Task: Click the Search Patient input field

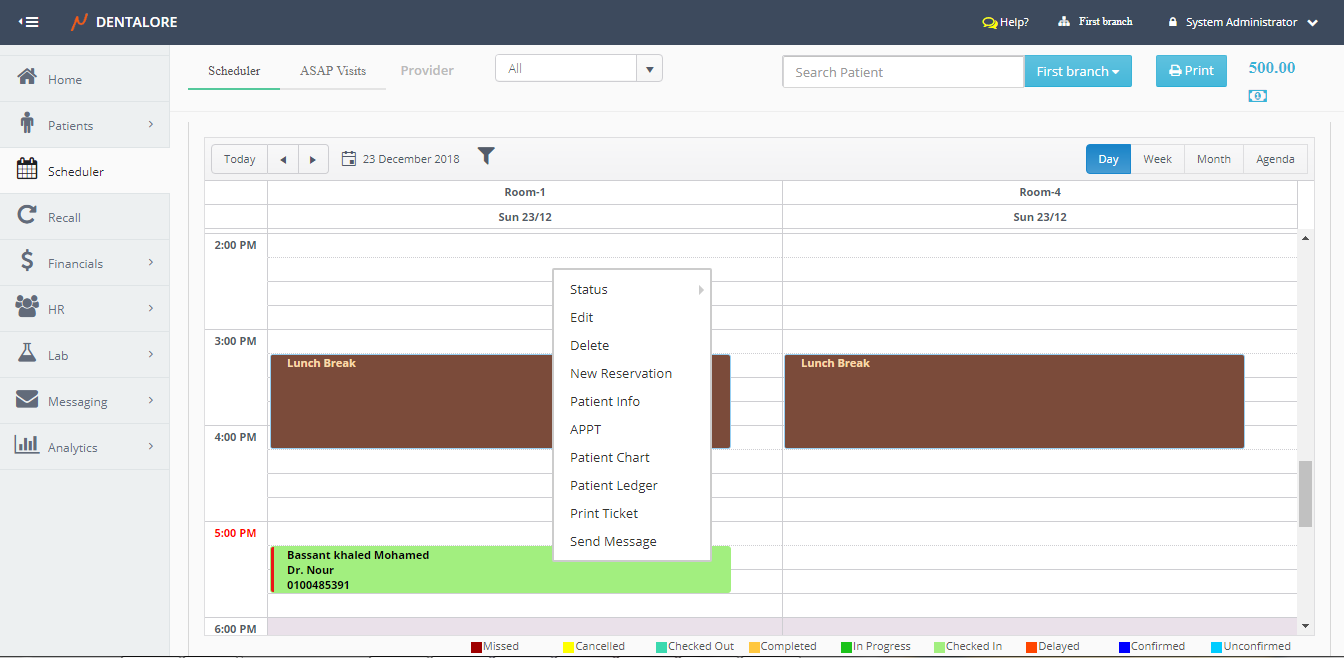Action: tap(902, 72)
